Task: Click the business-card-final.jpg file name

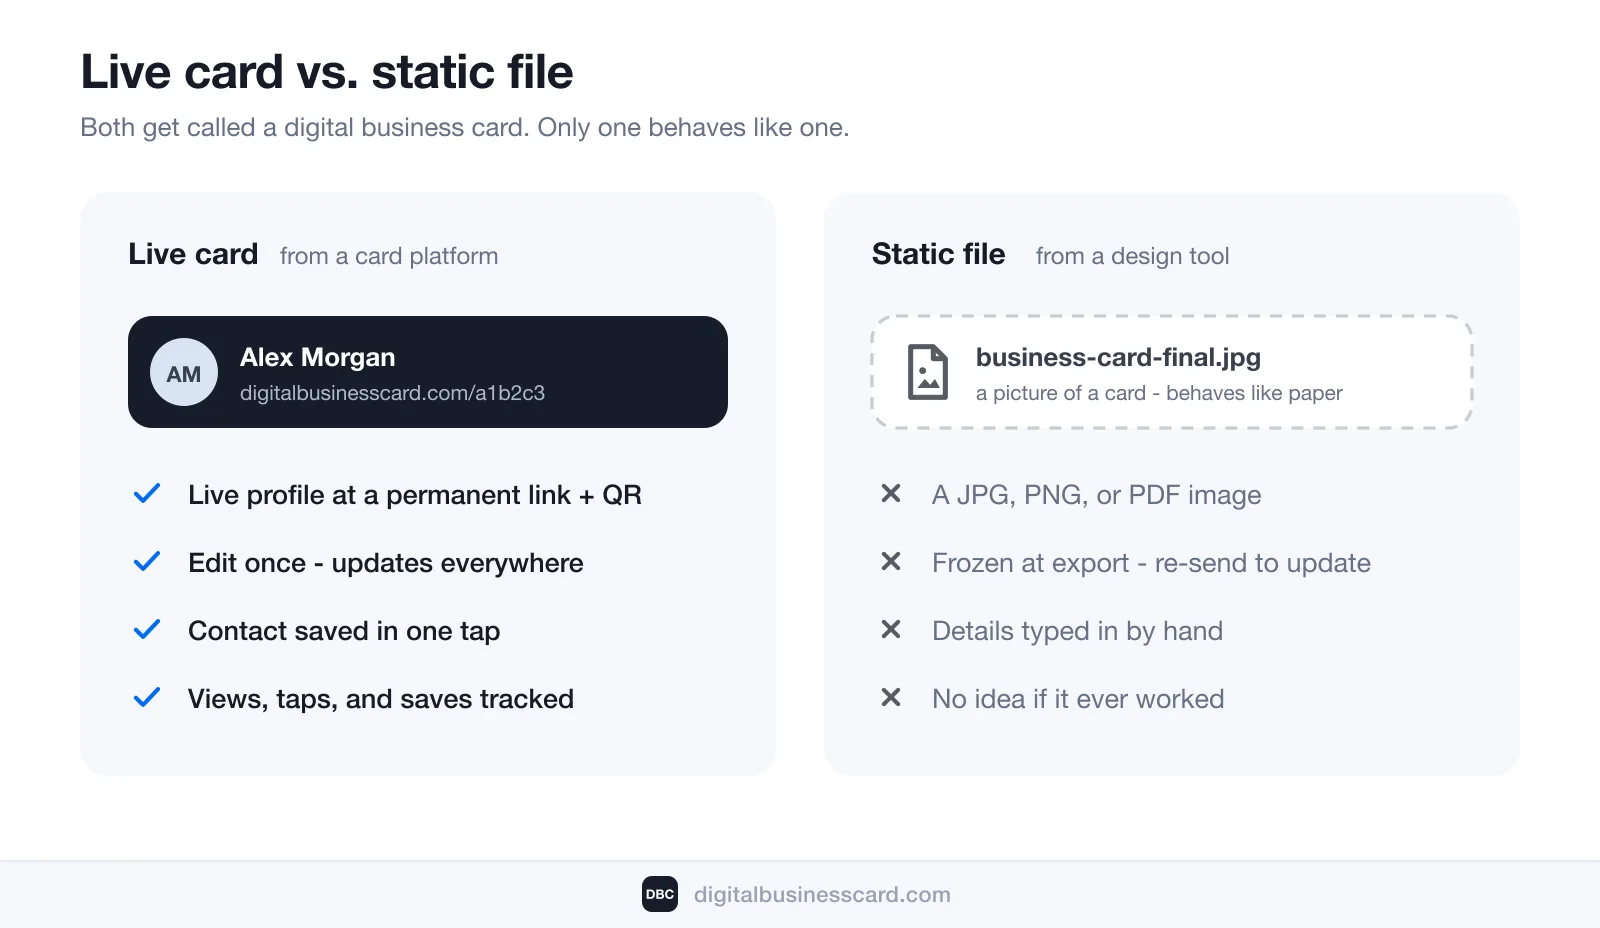Action: pos(1118,358)
